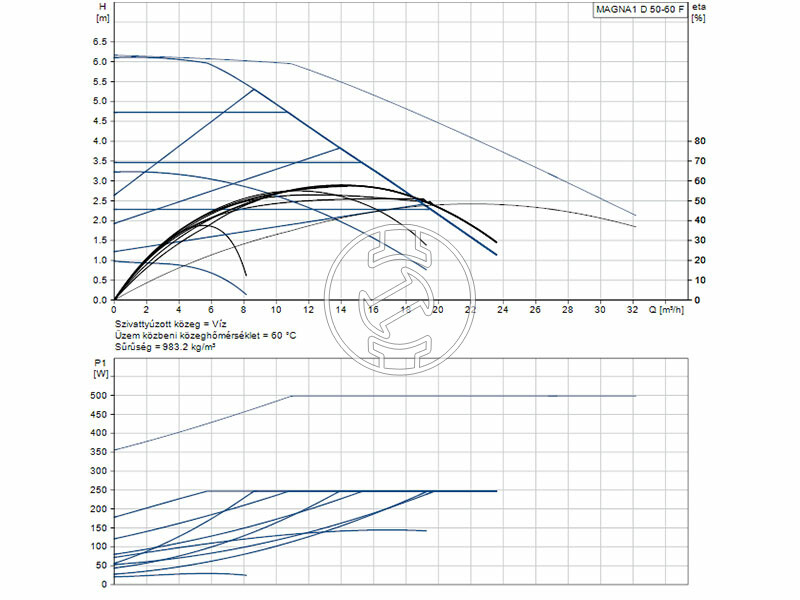Click the 'Üzem közbeni közeghőmérséklet = 60 °C' line
800x600 pixels.
[206, 338]
